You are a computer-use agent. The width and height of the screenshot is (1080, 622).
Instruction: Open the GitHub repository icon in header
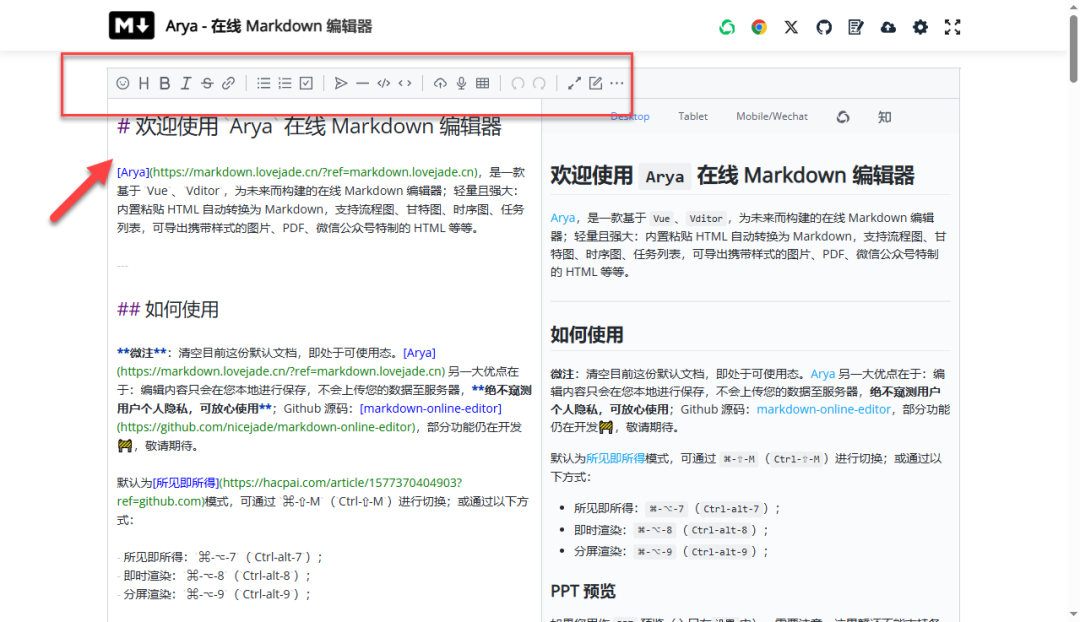click(x=824, y=27)
